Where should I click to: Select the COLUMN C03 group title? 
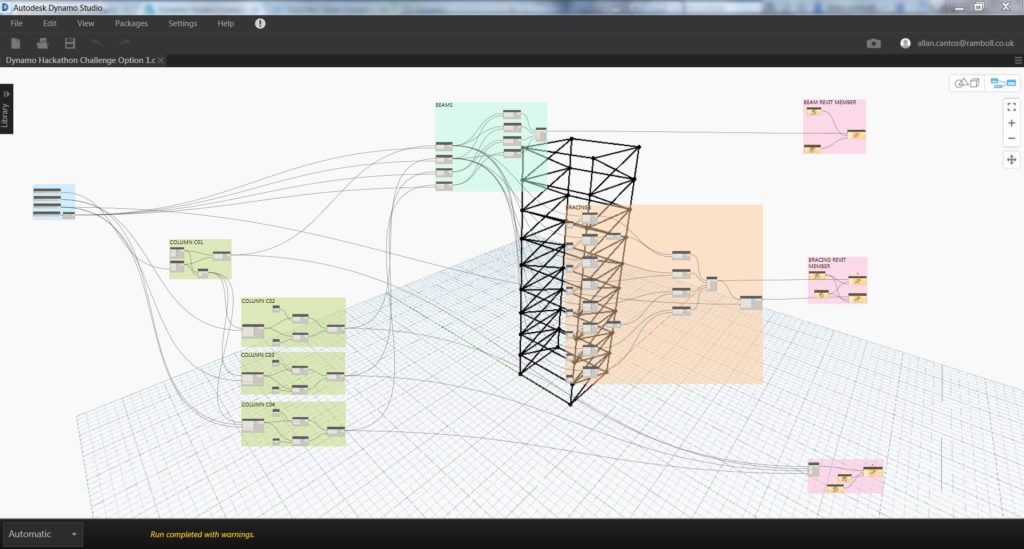coord(257,354)
